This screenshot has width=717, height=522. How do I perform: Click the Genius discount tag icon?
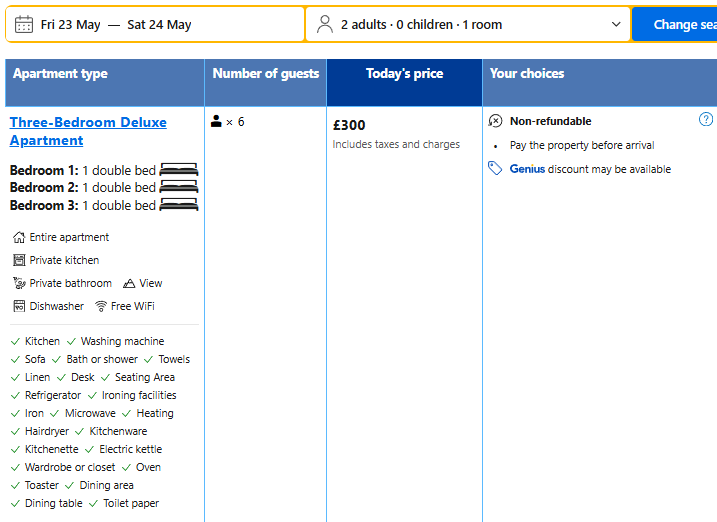(x=495, y=169)
